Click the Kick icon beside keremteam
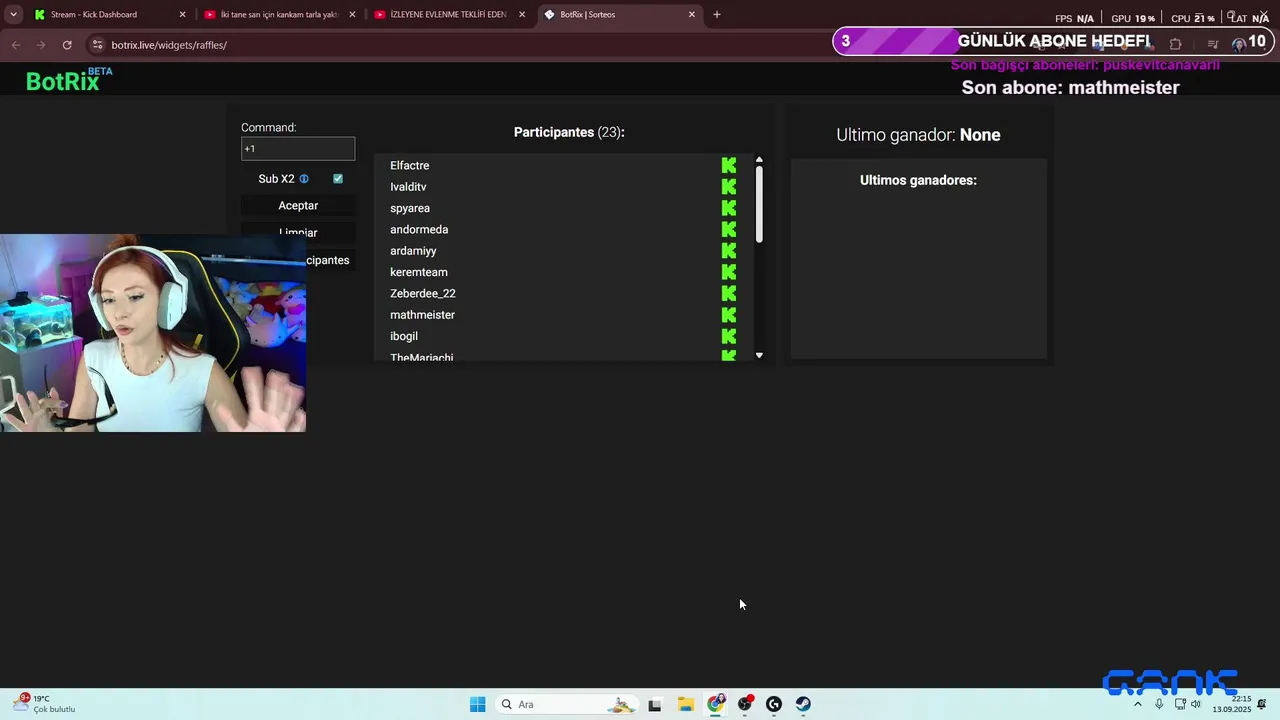The image size is (1280, 720). [729, 272]
